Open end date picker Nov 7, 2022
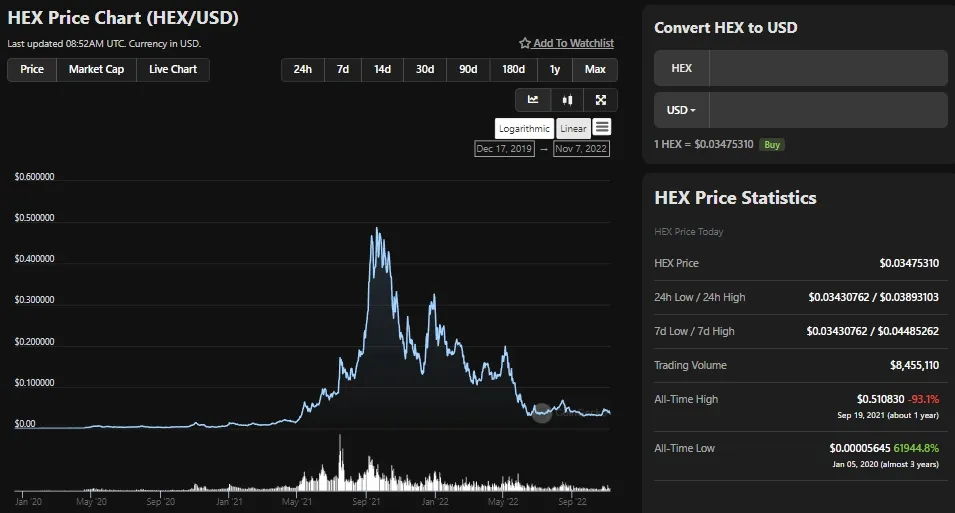Viewport: 955px width, 513px height. (x=581, y=149)
